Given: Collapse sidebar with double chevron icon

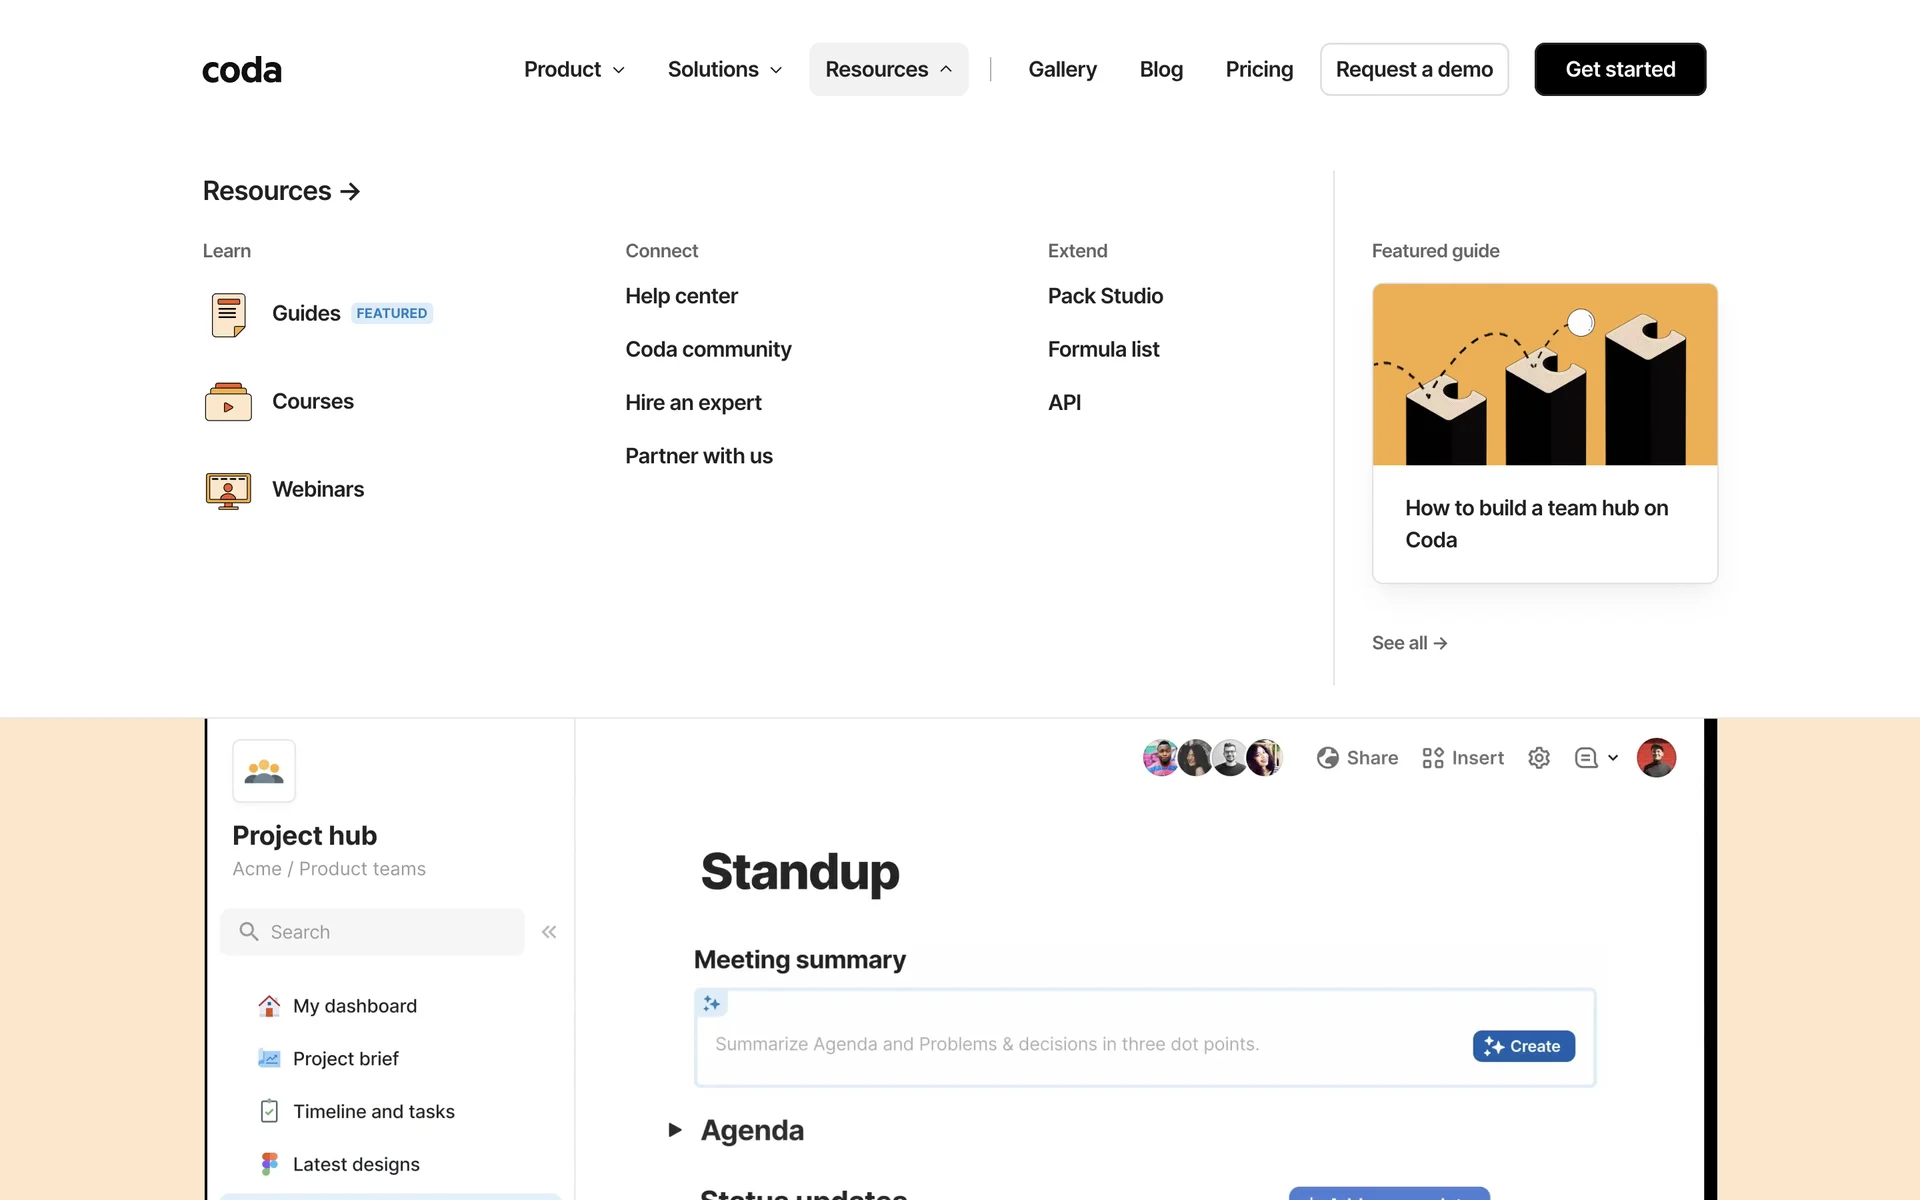Looking at the screenshot, I should tap(549, 932).
